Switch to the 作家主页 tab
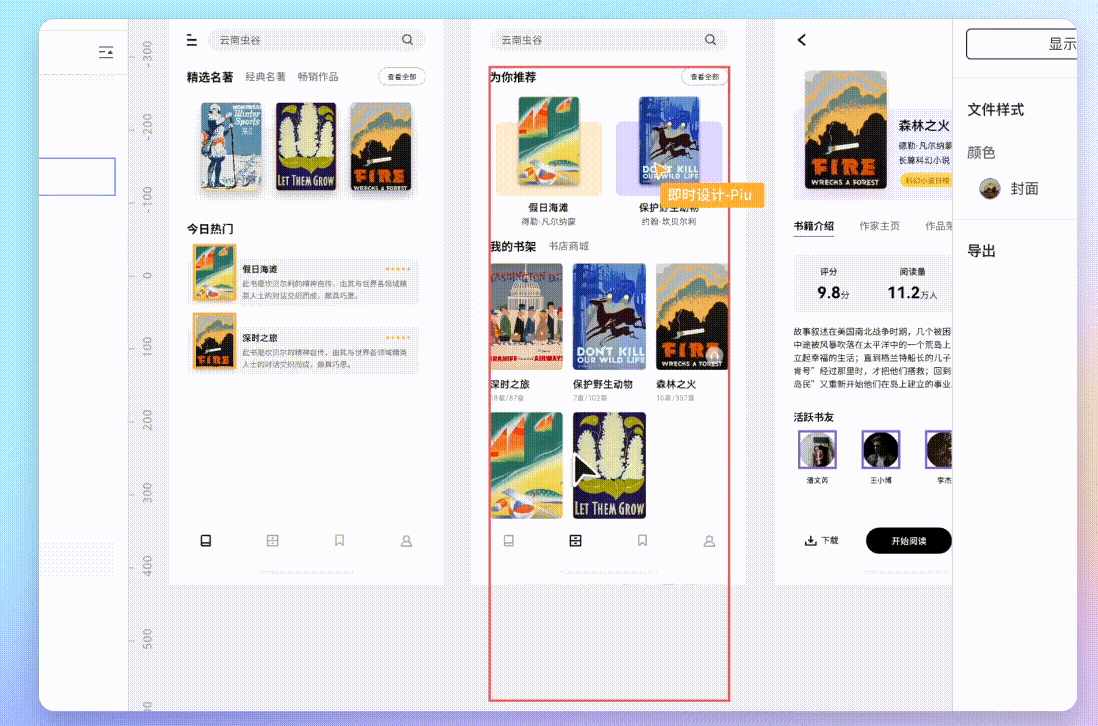 click(880, 226)
